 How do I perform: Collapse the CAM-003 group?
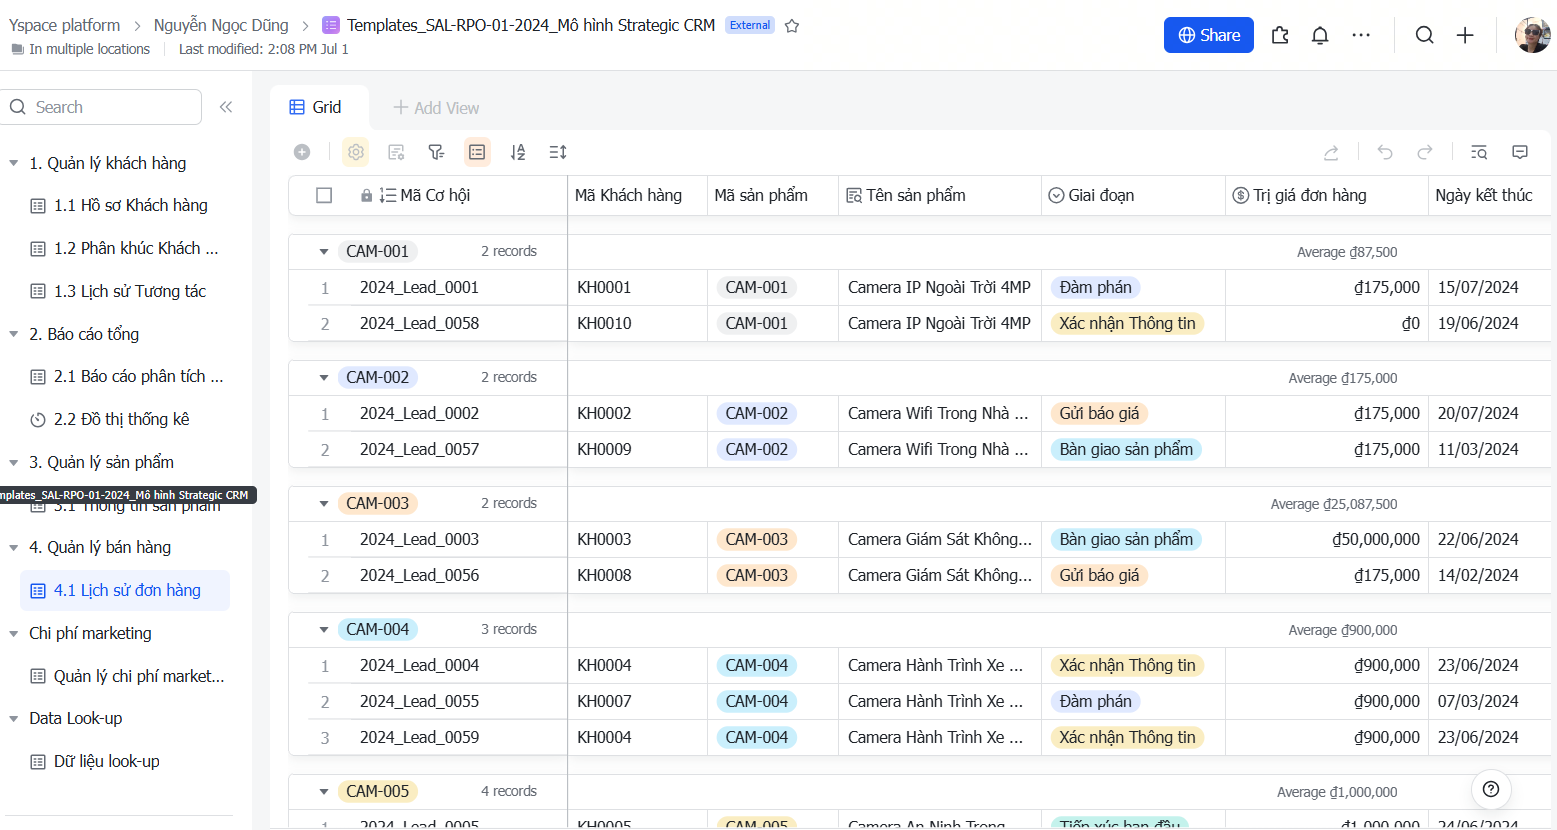[x=324, y=504]
